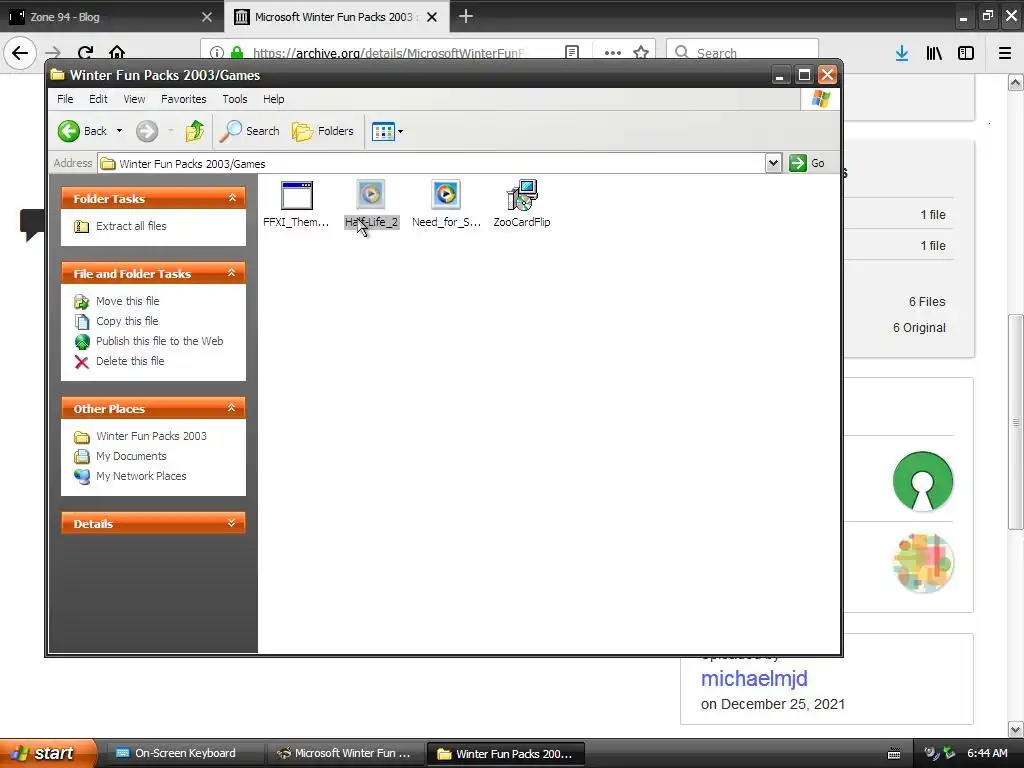Screen dimensions: 1024x768
Task: Open the browser hamburger menu
Action: 1005,53
